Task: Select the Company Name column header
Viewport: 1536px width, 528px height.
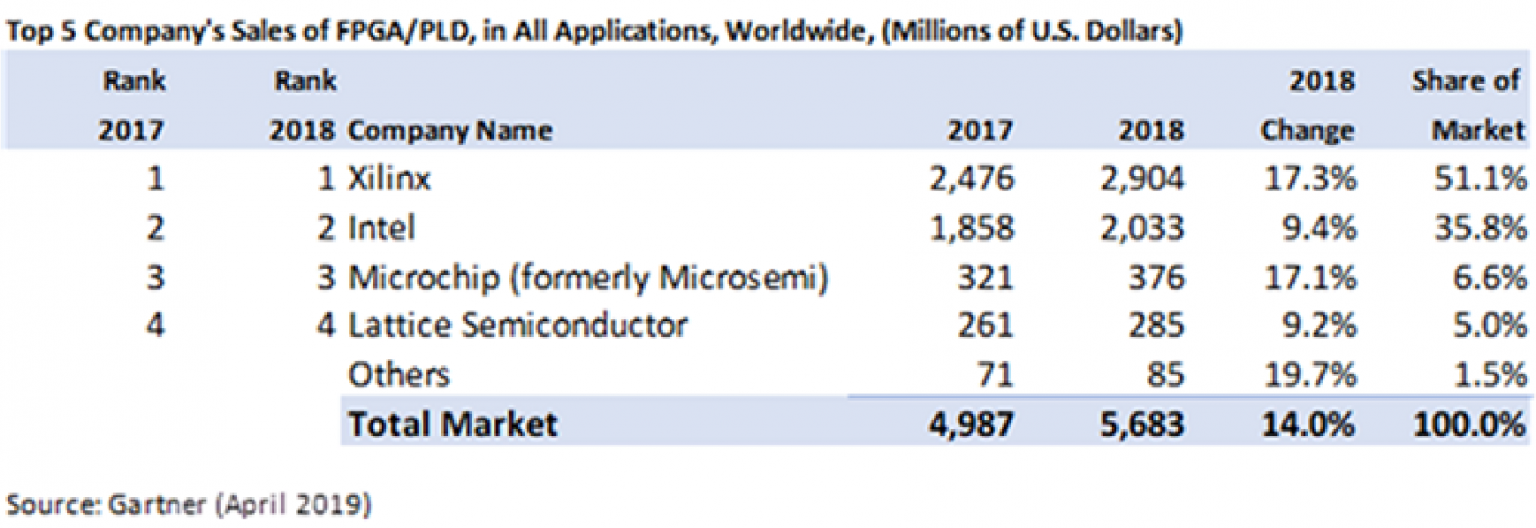Action: (x=449, y=131)
